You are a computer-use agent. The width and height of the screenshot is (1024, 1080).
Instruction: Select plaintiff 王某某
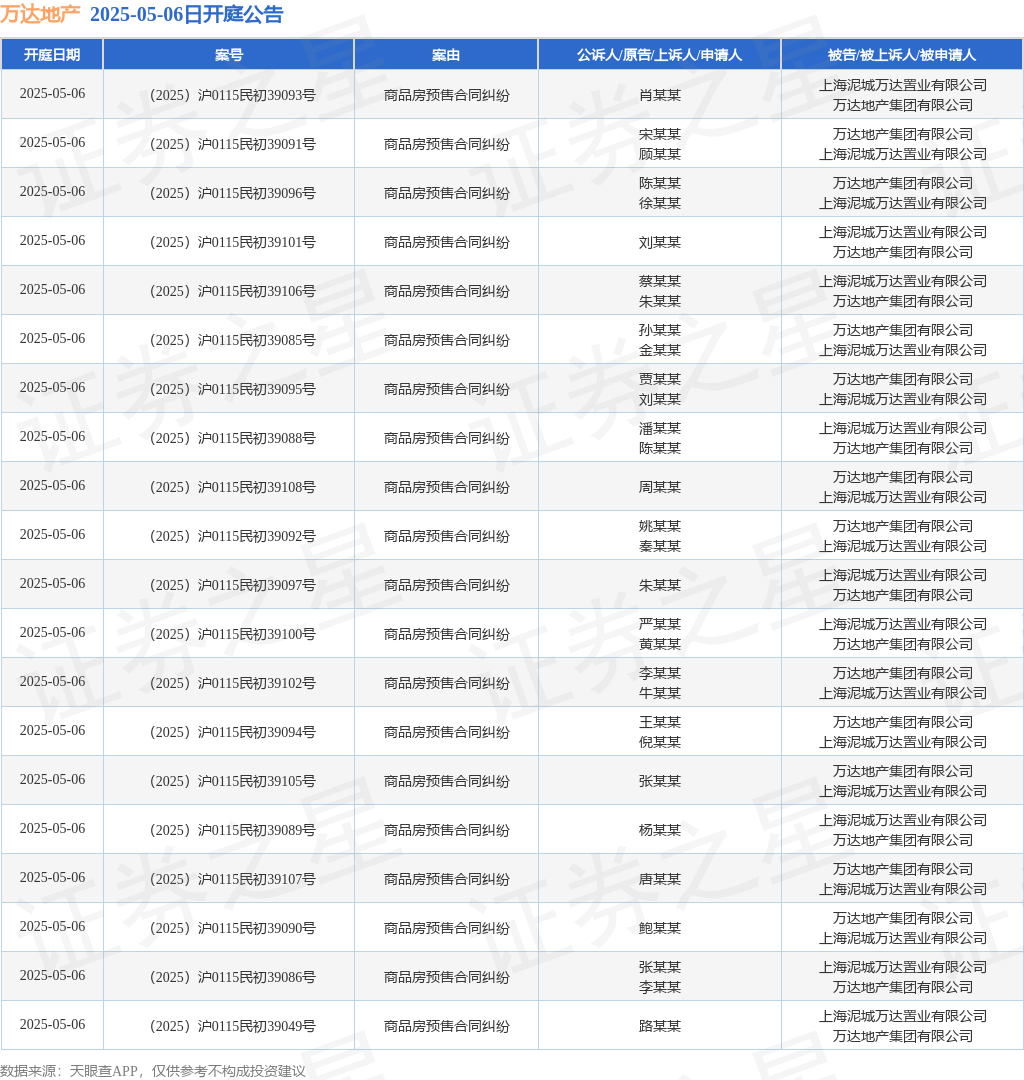pyautogui.click(x=660, y=721)
